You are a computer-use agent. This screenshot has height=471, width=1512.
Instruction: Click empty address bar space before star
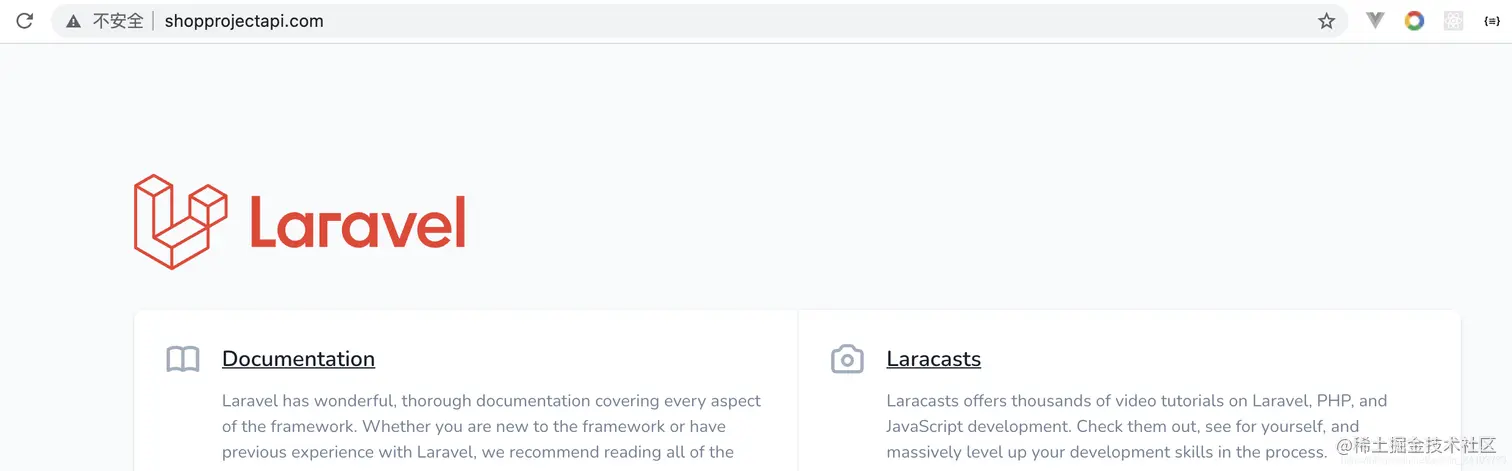(x=800, y=21)
